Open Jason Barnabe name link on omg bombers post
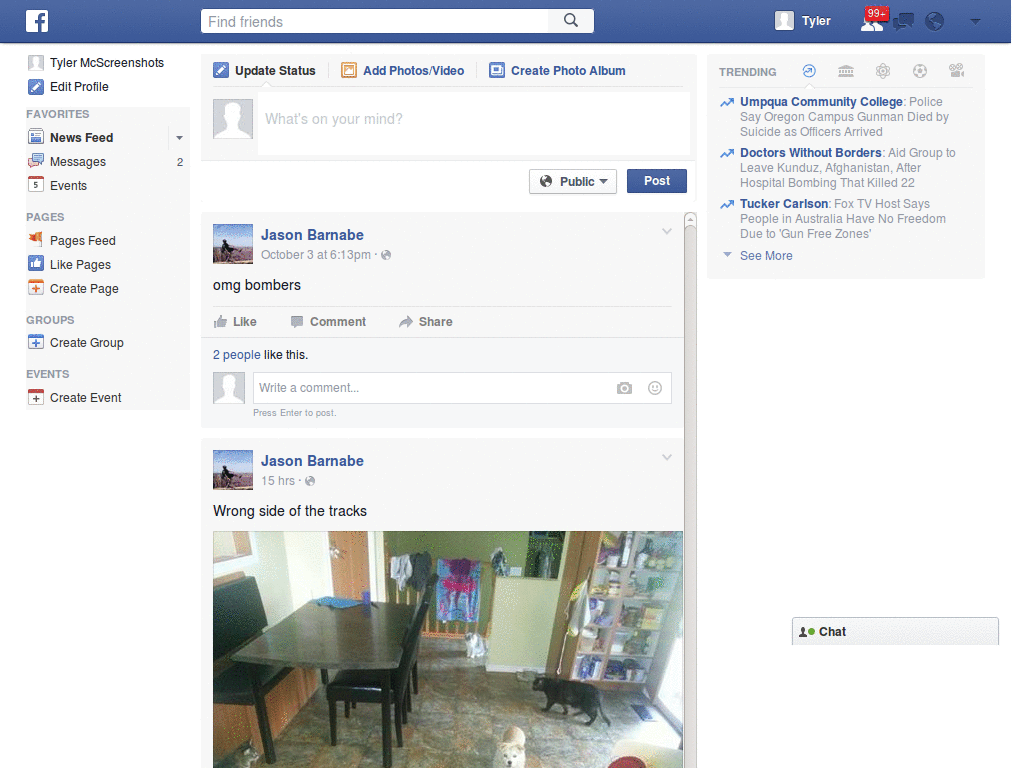The image size is (1024, 768). (312, 234)
